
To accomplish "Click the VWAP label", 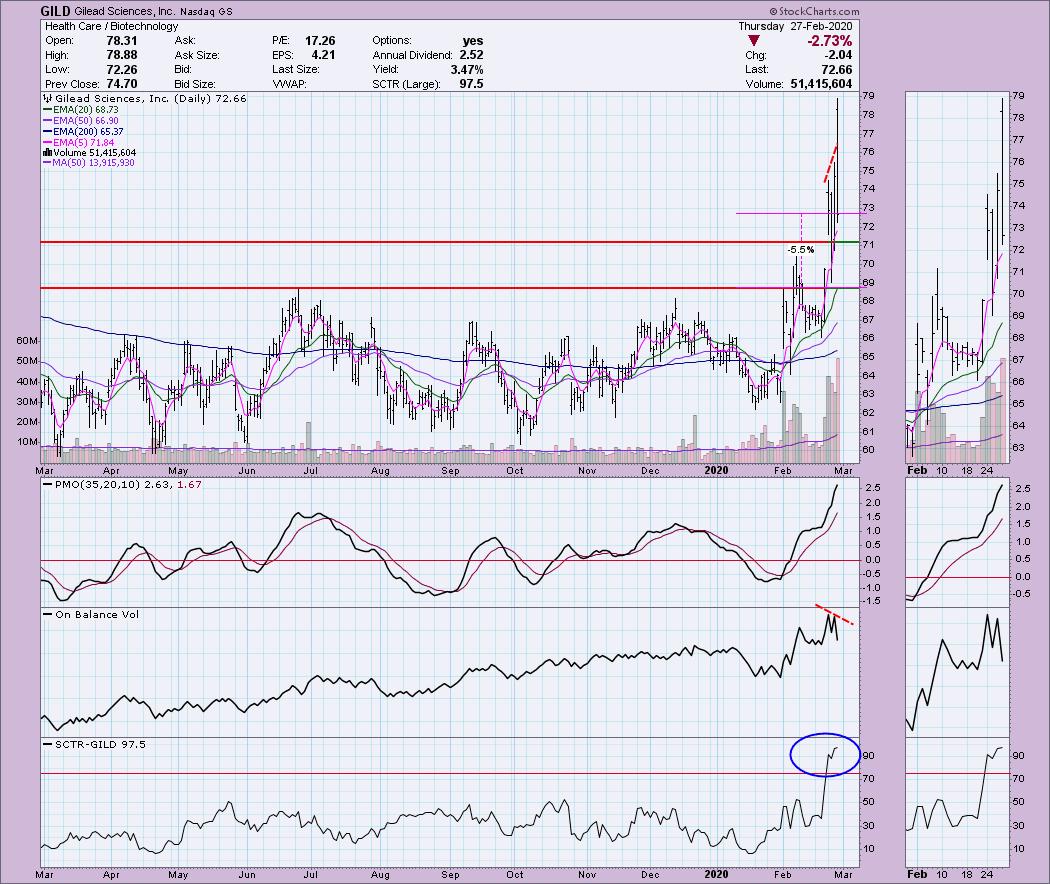I will click(290, 84).
